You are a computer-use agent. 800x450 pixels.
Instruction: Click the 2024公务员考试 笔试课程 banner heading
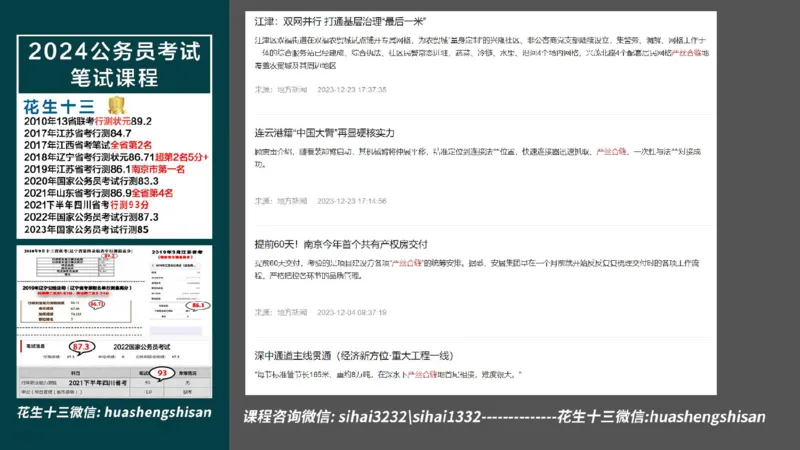point(114,64)
